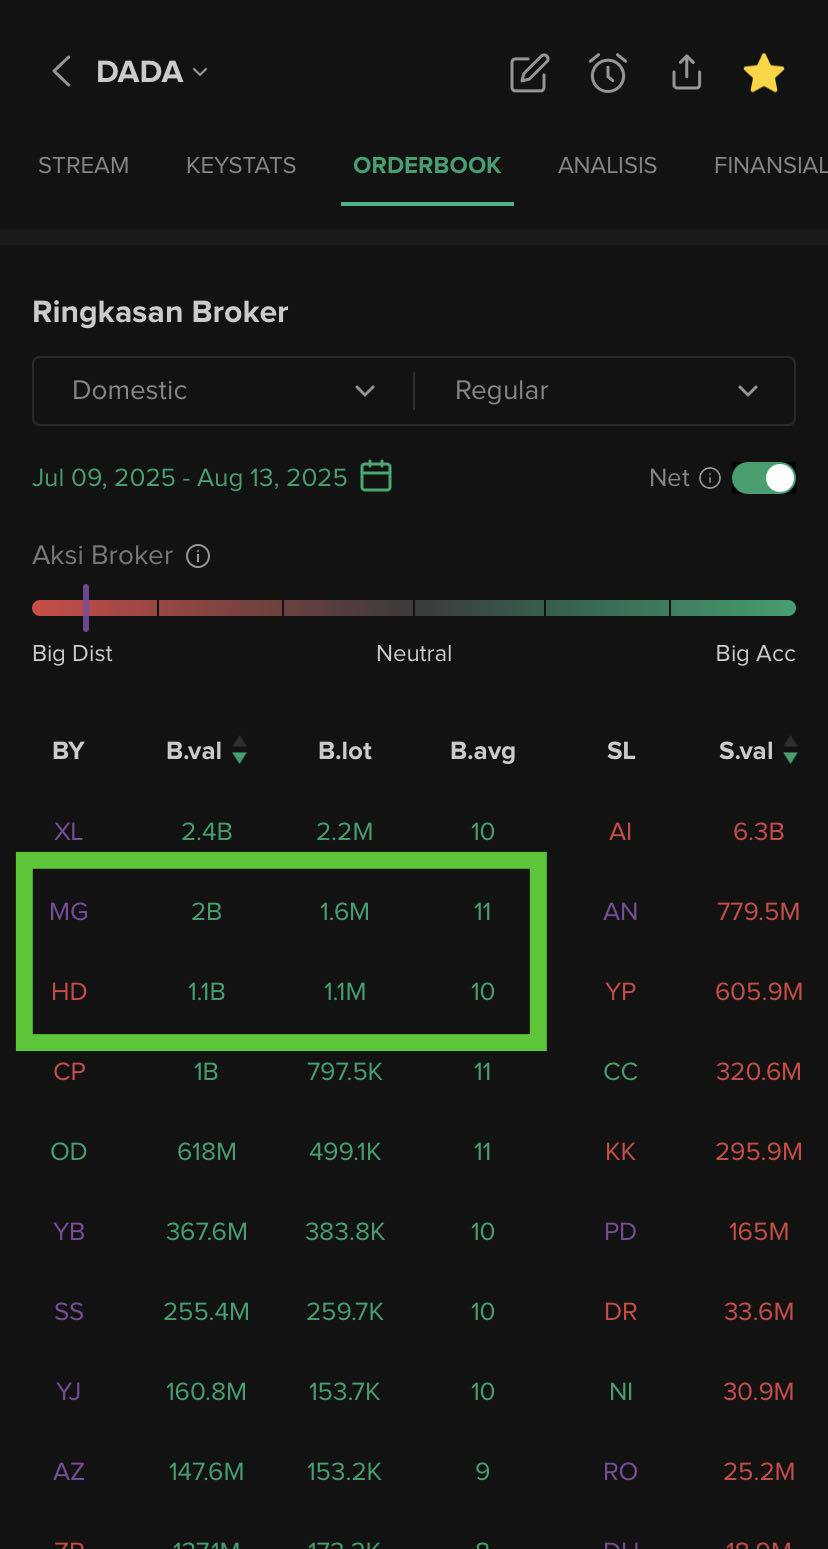
Task: Switch to the ANALISIS tab
Action: pos(607,165)
